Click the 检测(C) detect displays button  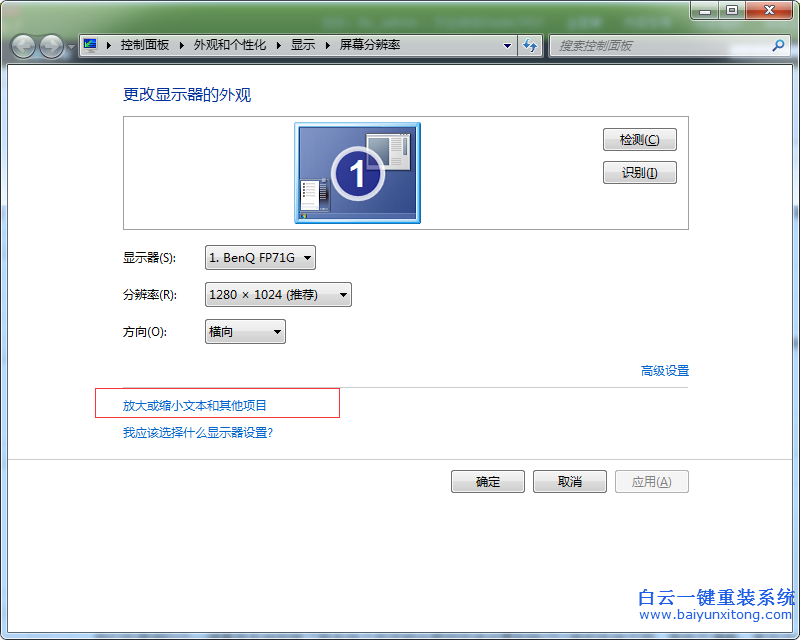[x=639, y=139]
